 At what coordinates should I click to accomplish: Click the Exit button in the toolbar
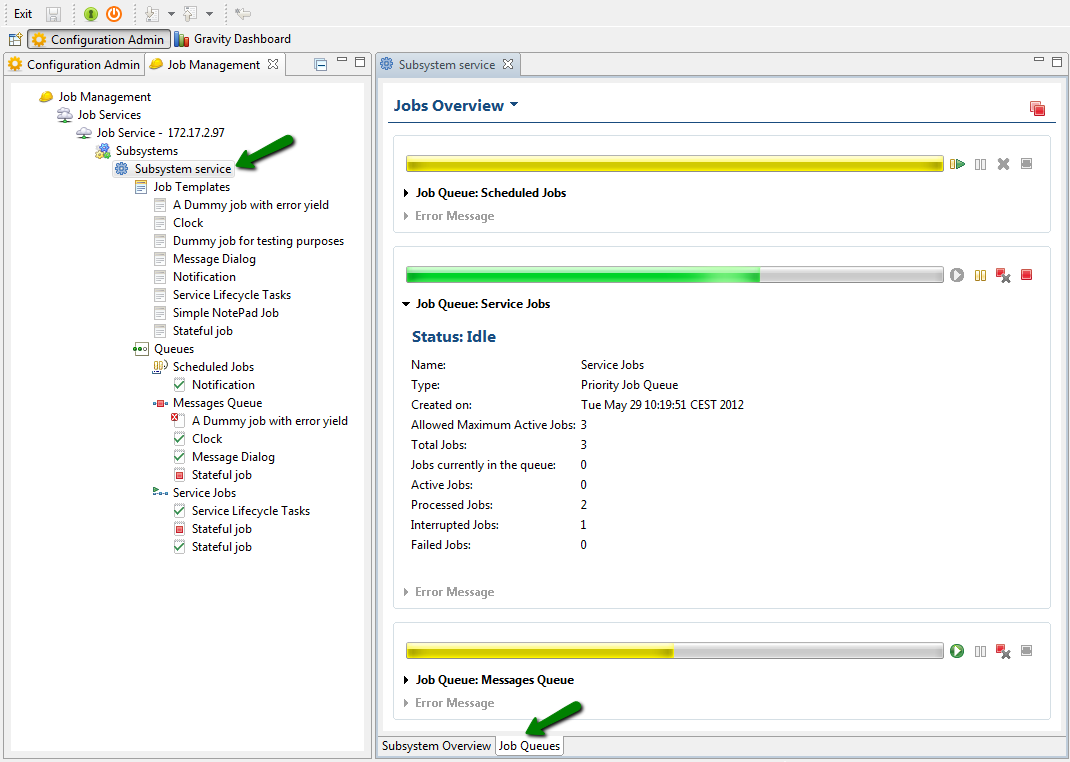[x=23, y=14]
